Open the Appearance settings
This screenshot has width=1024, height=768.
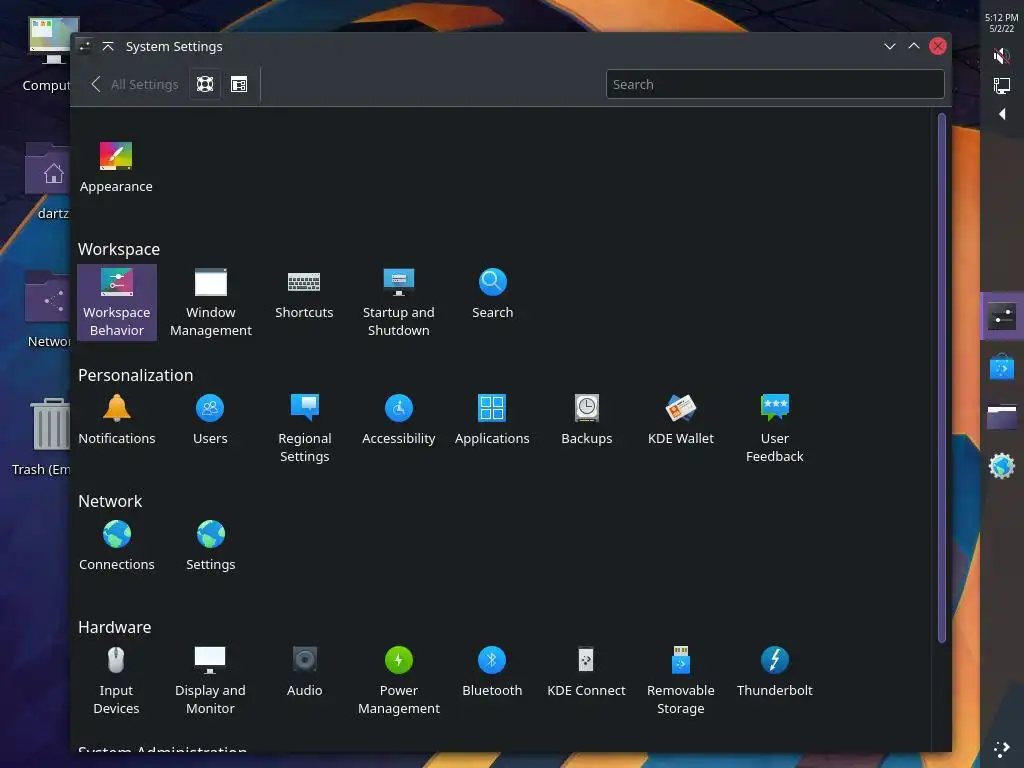click(x=116, y=167)
